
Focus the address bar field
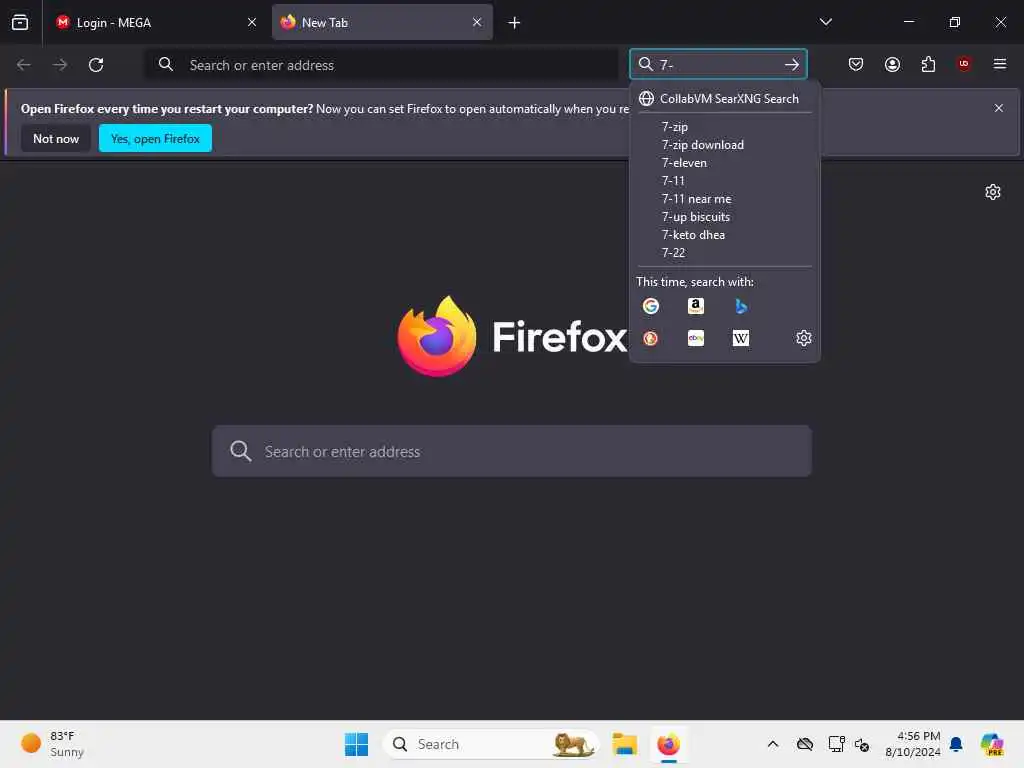pos(381,65)
